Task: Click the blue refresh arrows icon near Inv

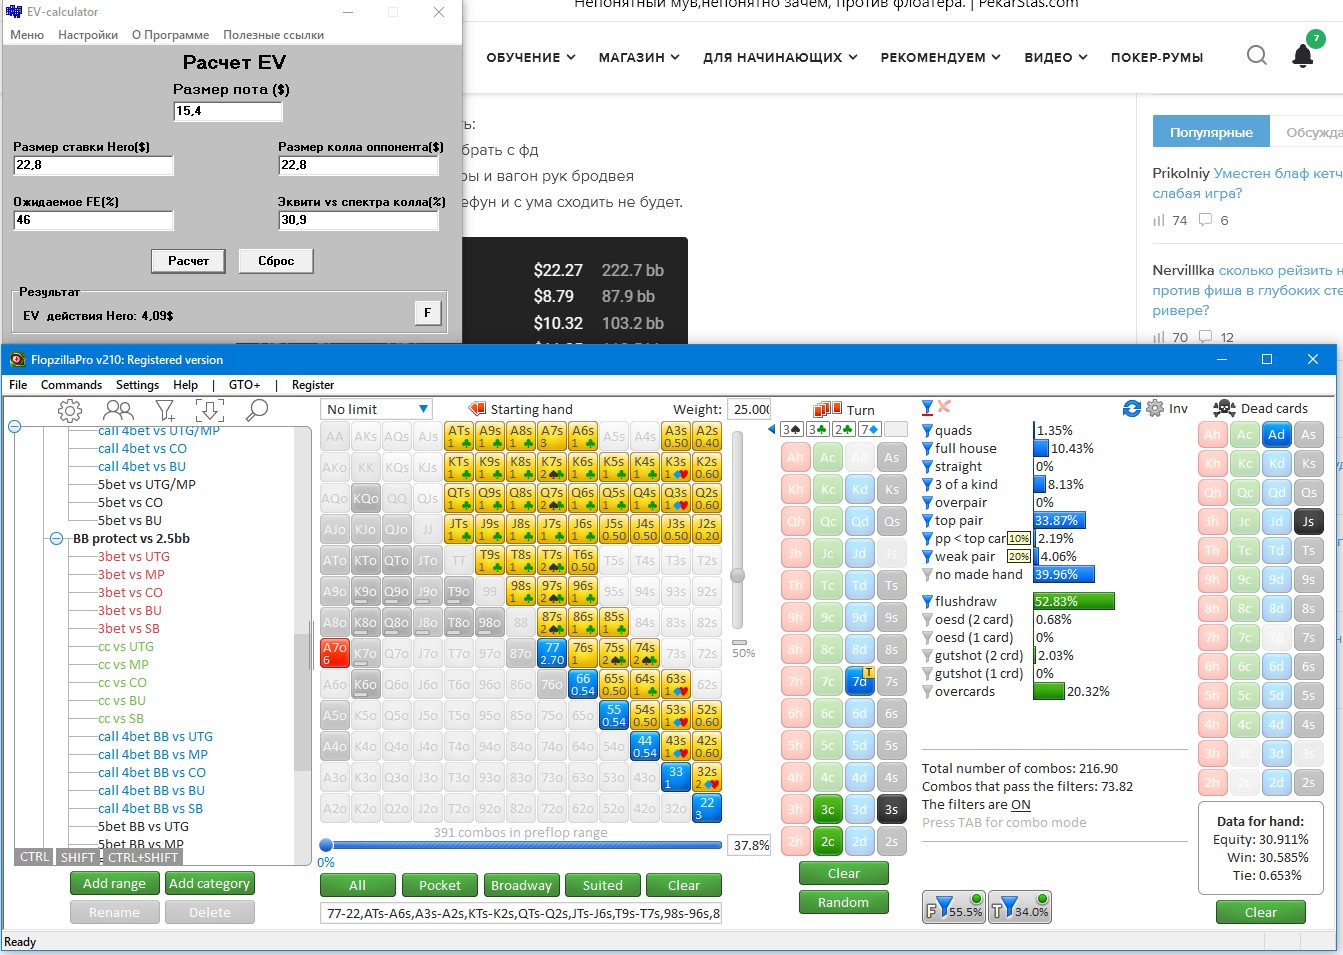Action: click(1132, 408)
